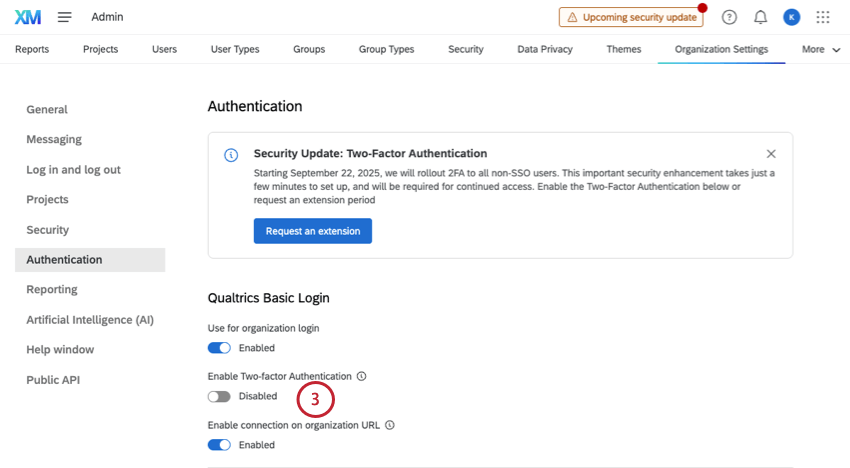Viewport: 850px width, 468px height.
Task: Click info icon beside Enable Two-factor Authentication
Action: [x=362, y=376]
